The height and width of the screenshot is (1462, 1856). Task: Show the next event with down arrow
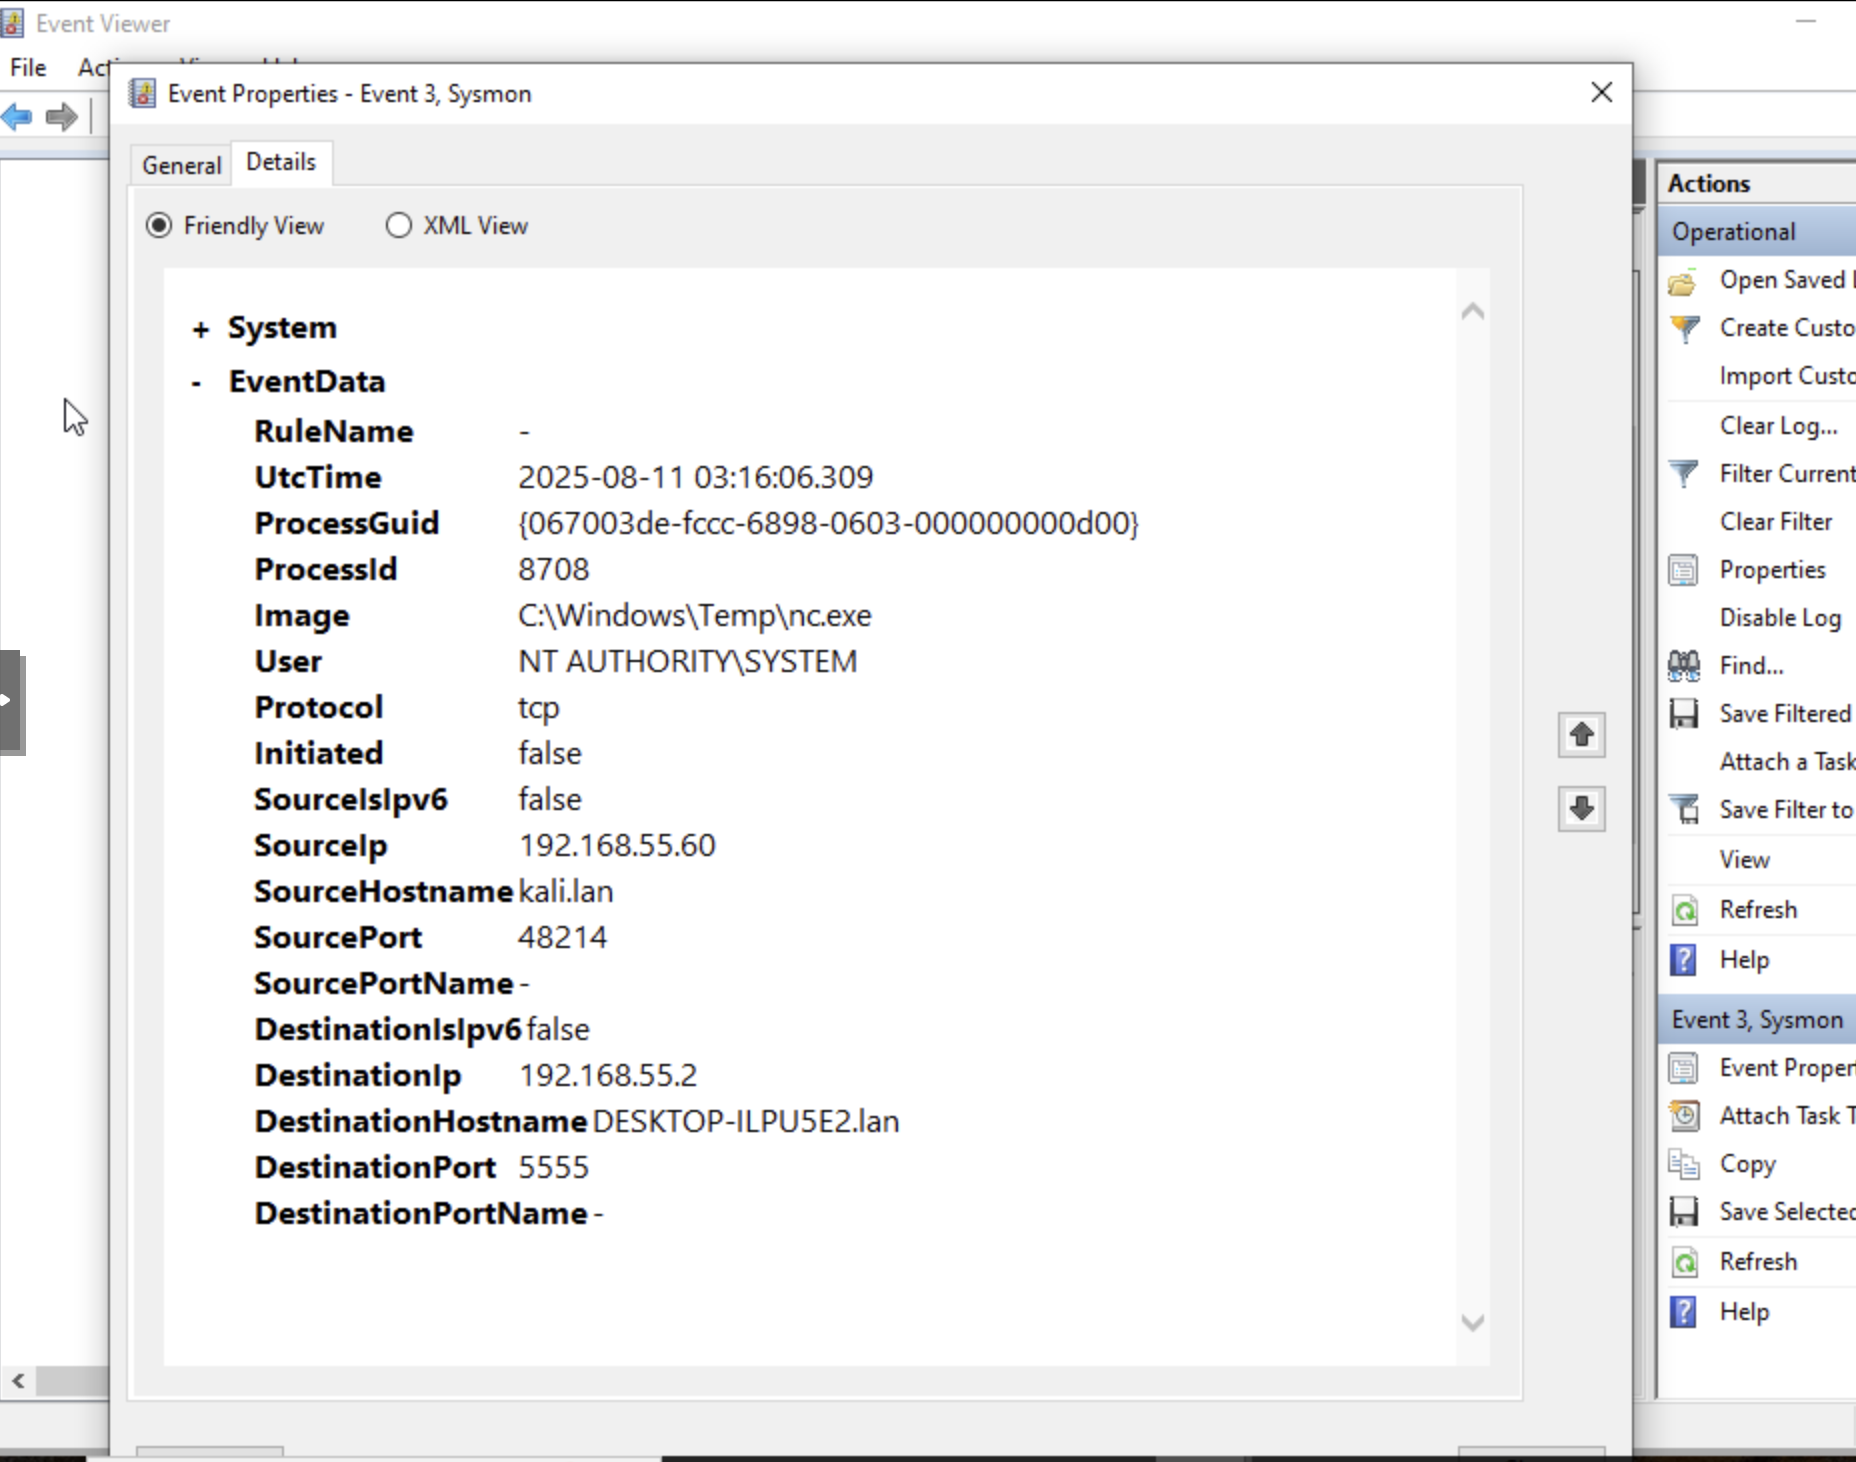tap(1581, 808)
